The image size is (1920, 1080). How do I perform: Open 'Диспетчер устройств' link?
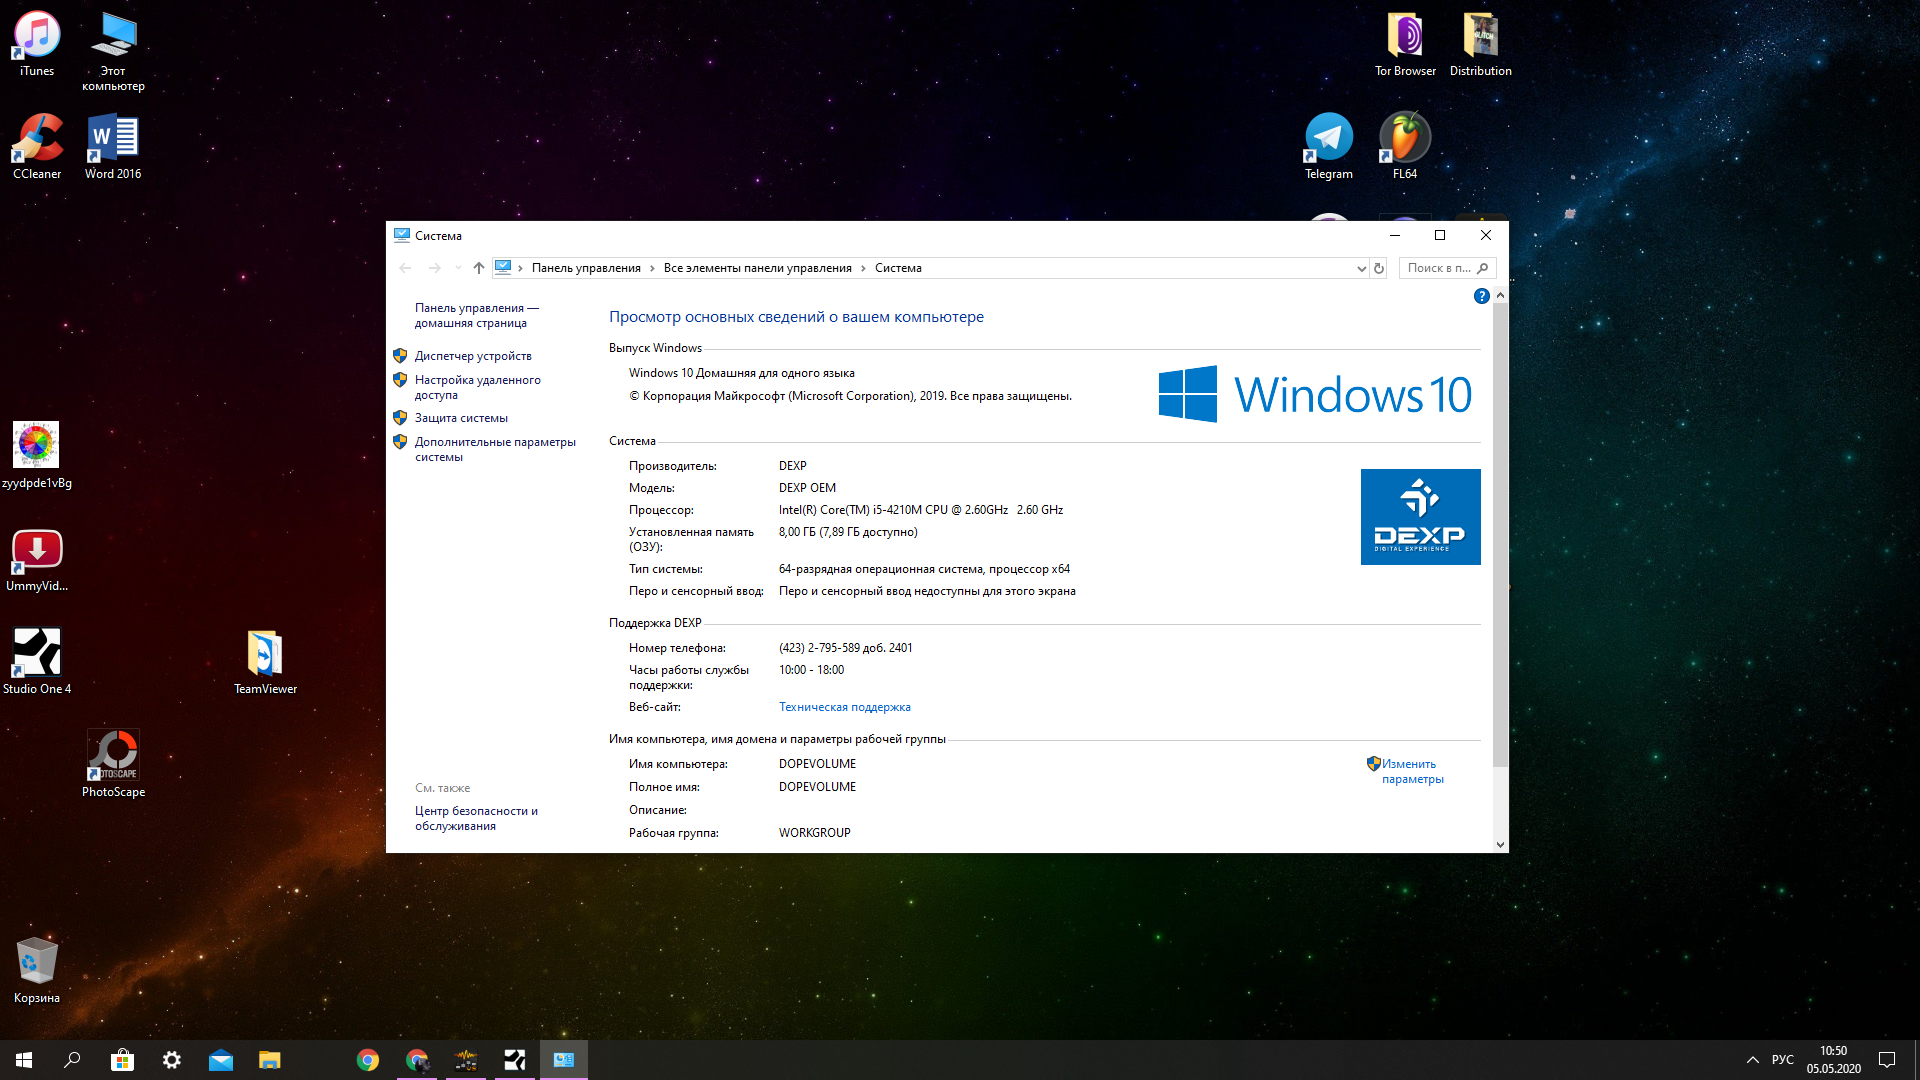[x=473, y=356]
